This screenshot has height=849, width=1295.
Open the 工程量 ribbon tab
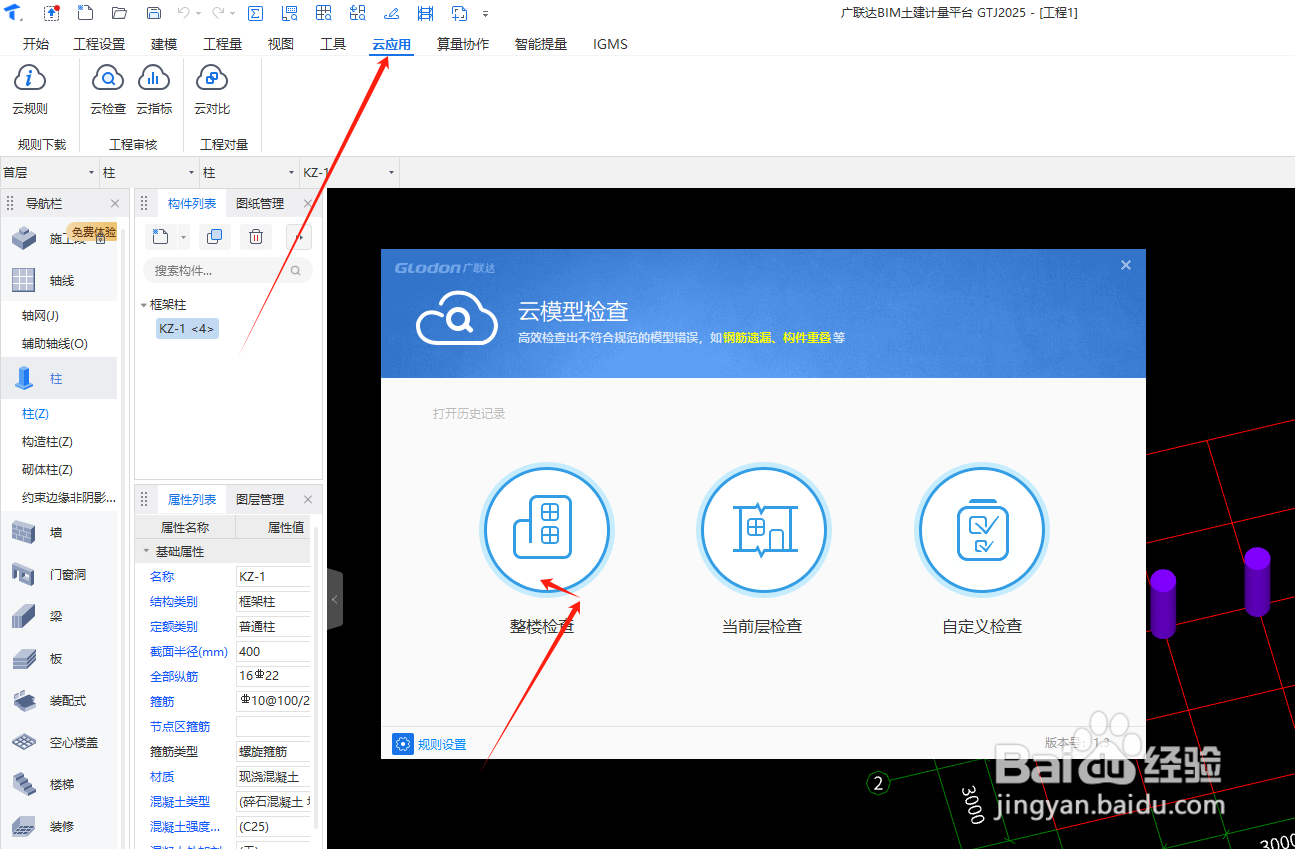[x=223, y=44]
